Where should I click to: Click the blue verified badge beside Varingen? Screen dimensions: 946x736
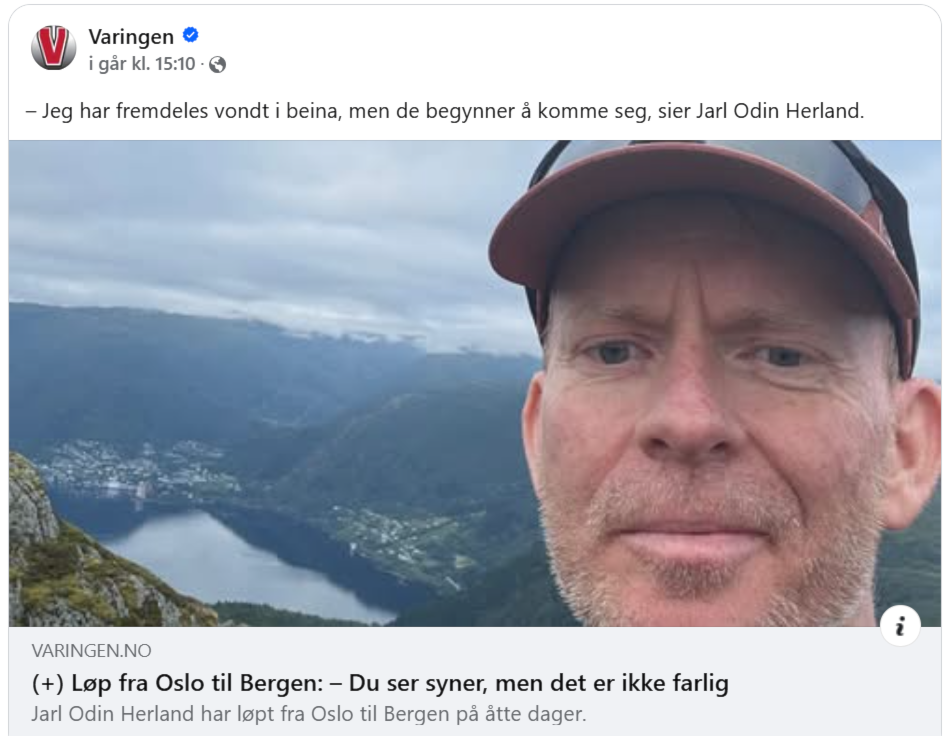click(x=191, y=36)
